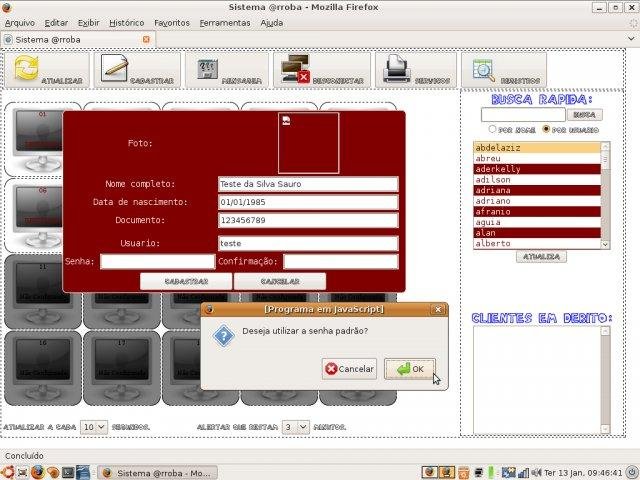Select computer monitor number 06
The width and height of the screenshot is (640, 480).
(38, 215)
